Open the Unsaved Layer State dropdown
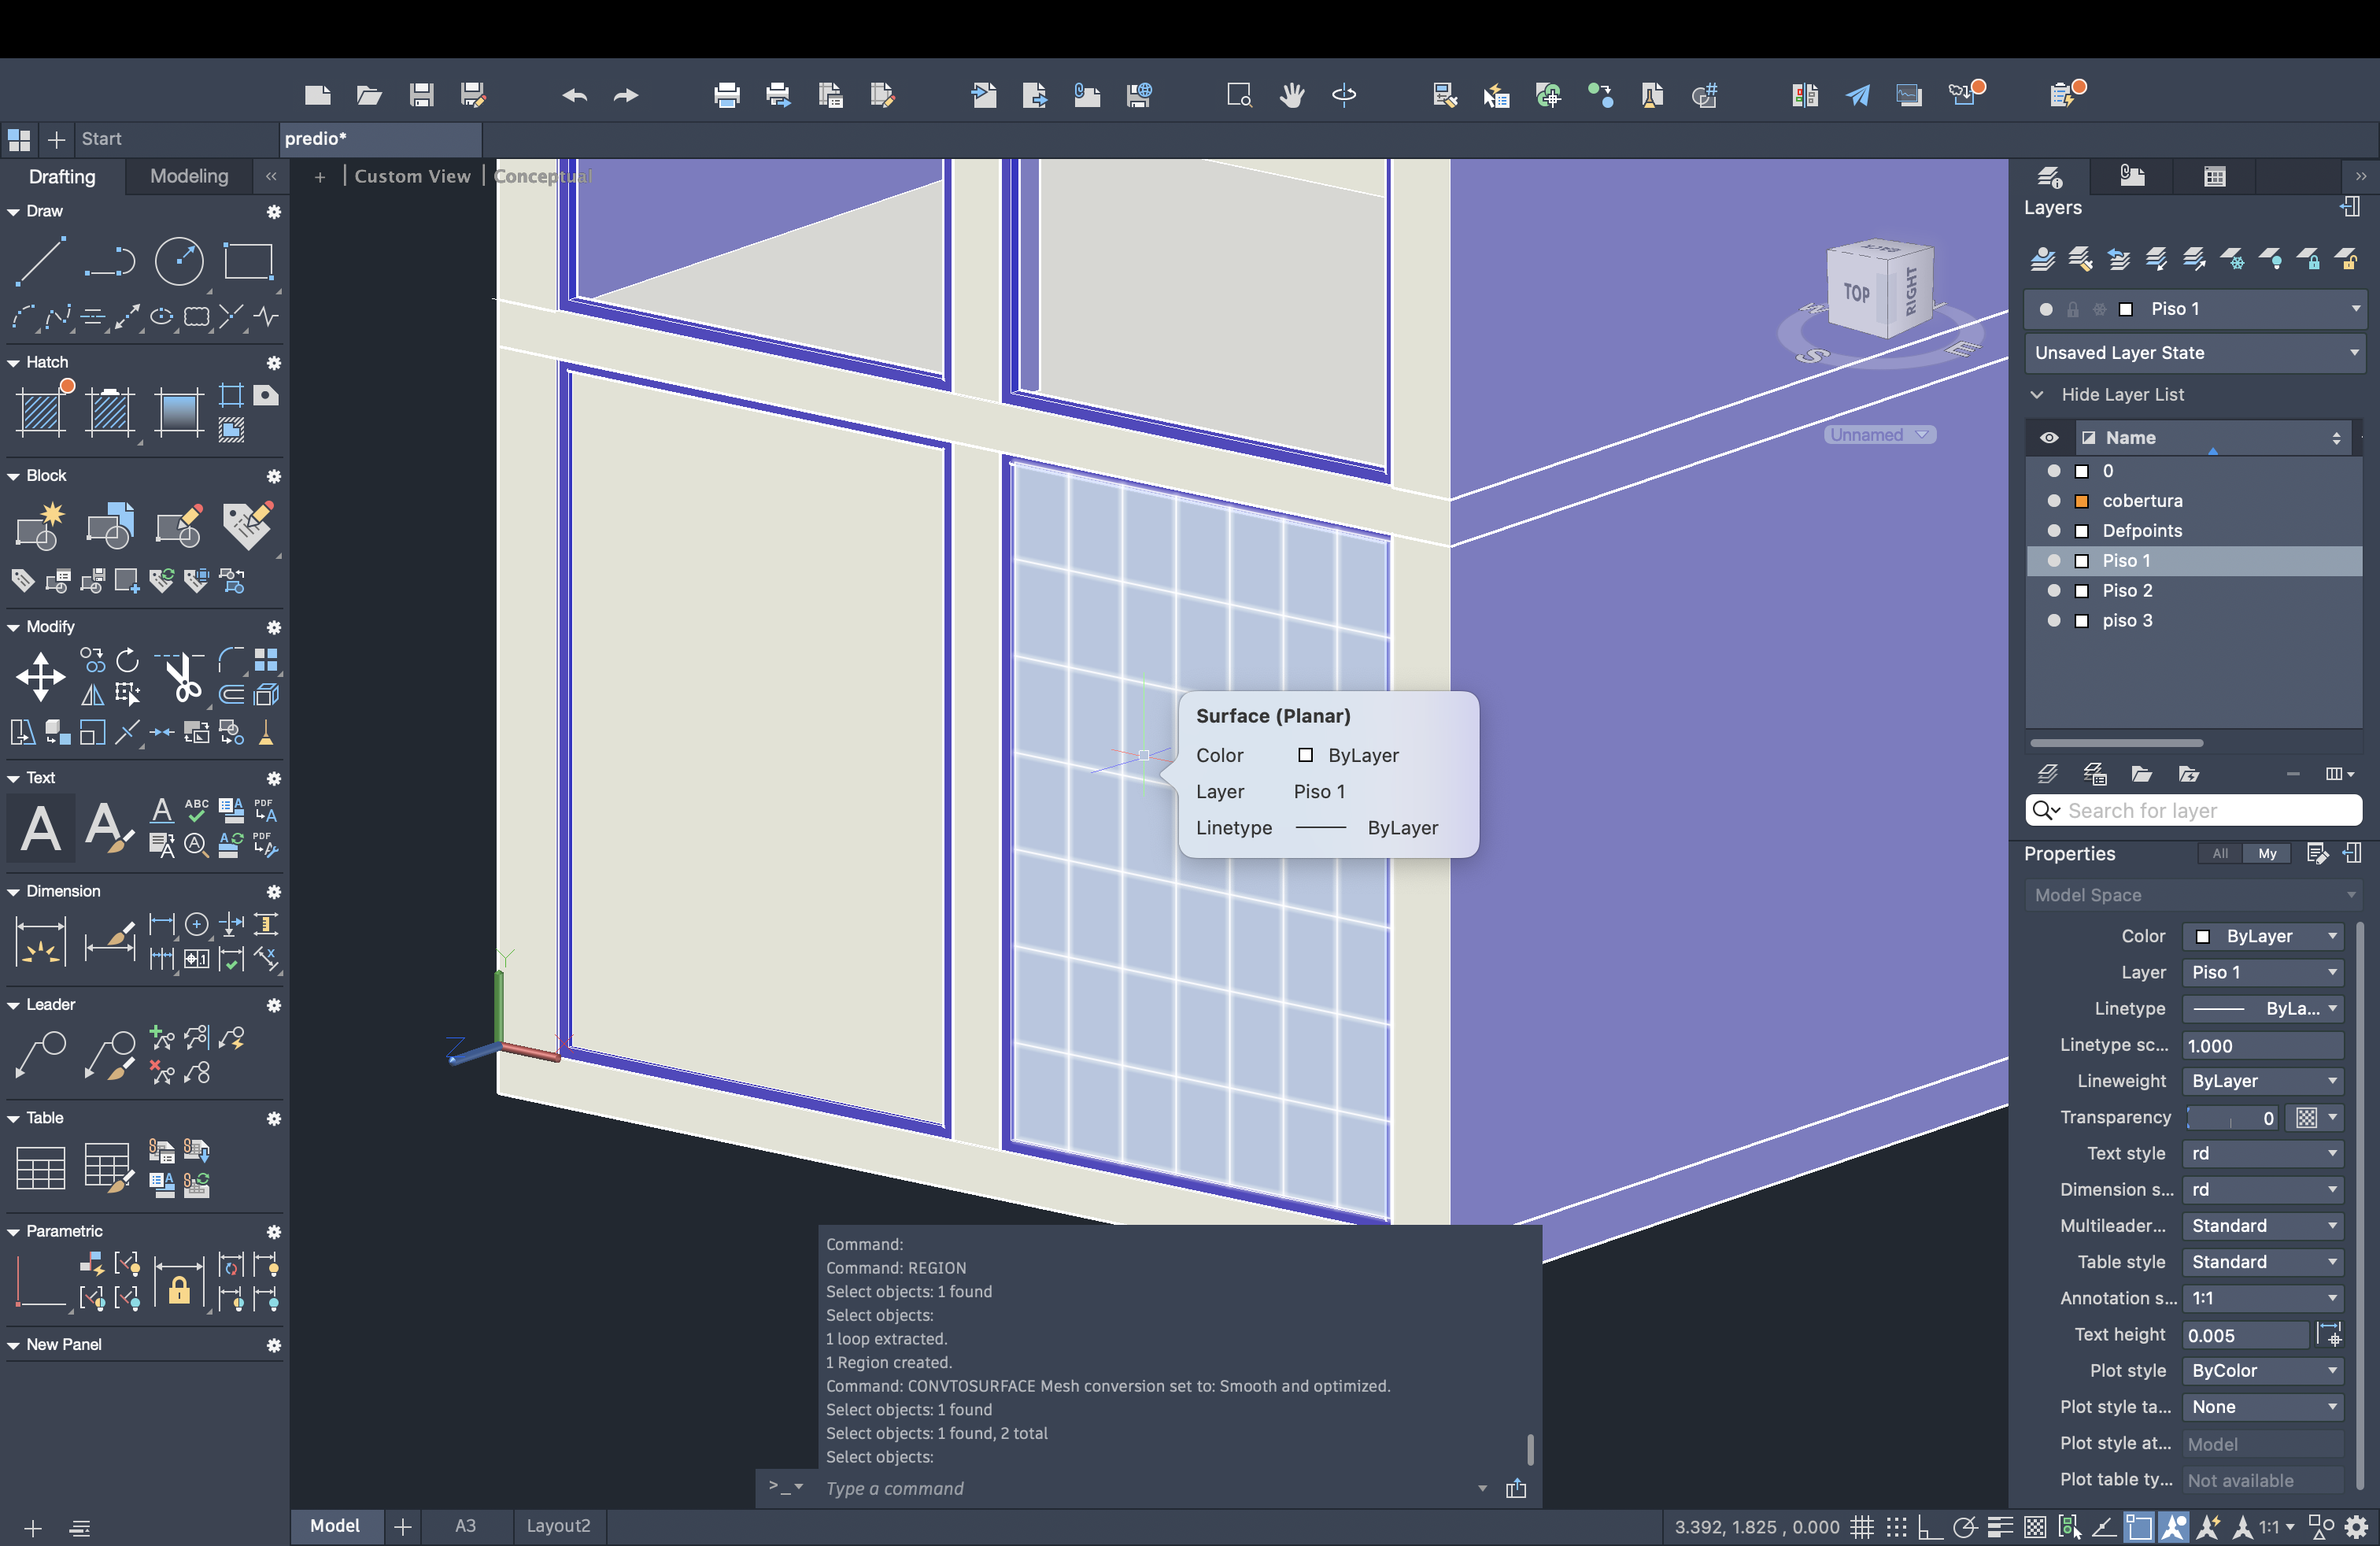Viewport: 2380px width, 1546px height. point(2196,353)
